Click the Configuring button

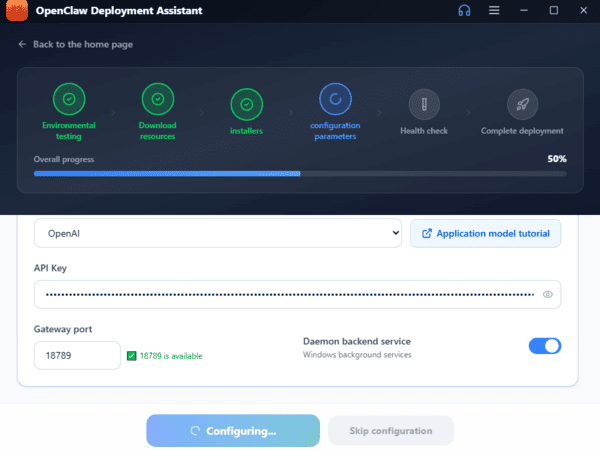(x=233, y=431)
